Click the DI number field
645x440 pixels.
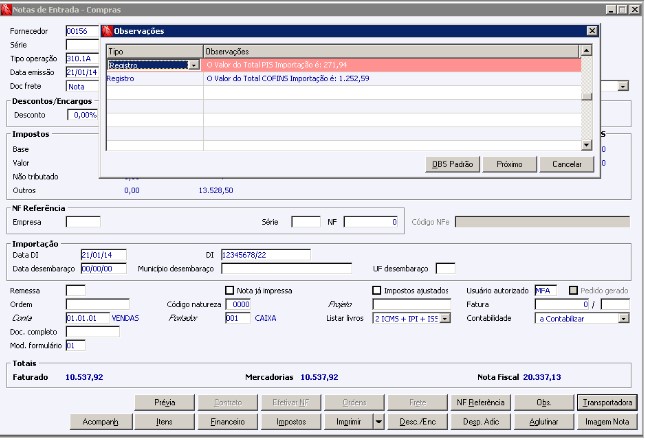coord(266,255)
